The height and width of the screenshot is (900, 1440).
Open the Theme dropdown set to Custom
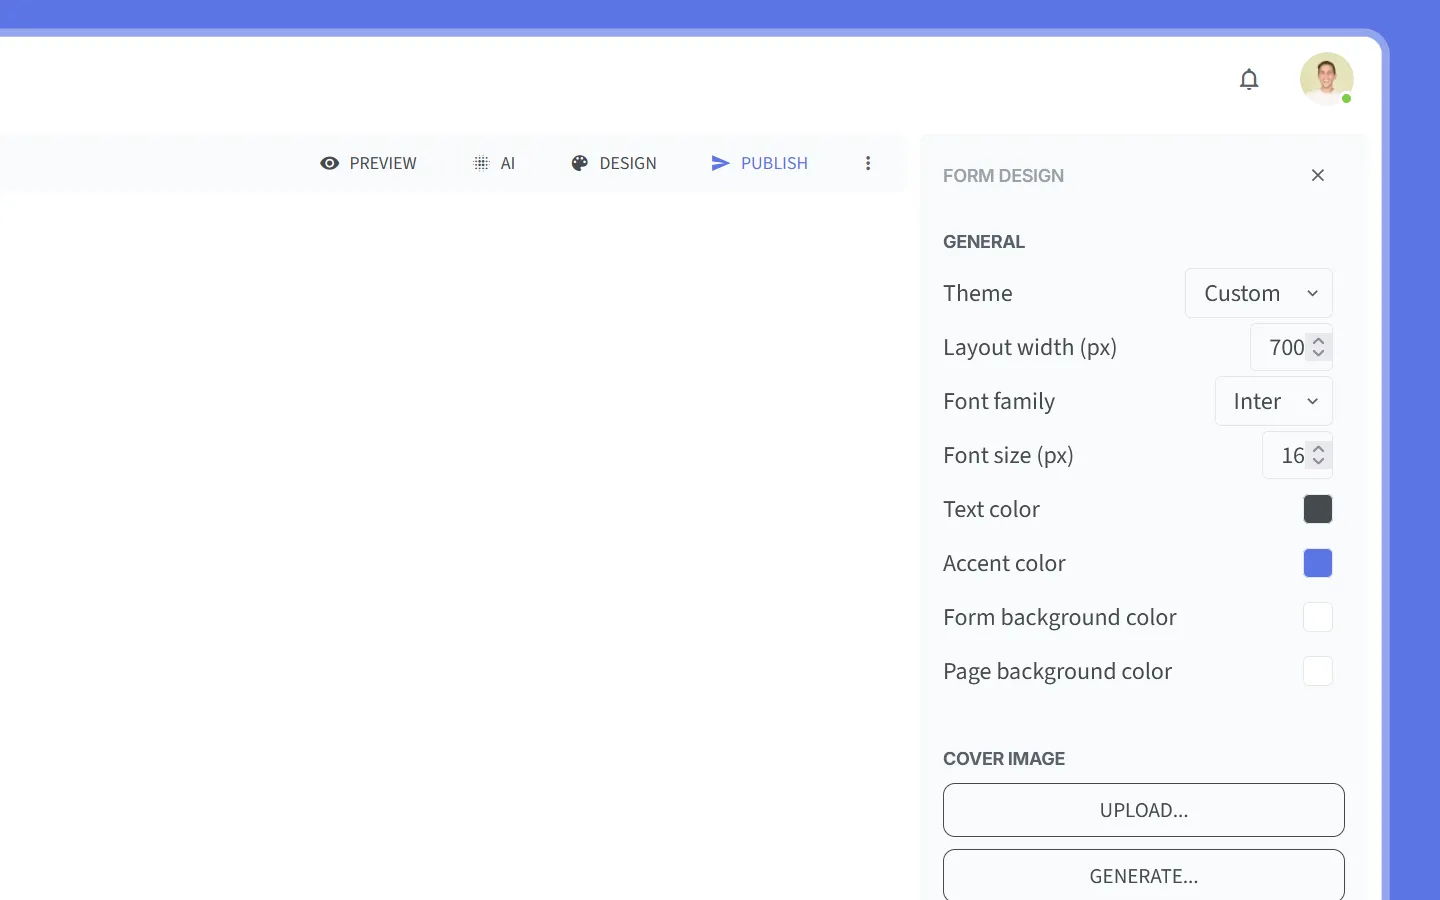(1258, 293)
